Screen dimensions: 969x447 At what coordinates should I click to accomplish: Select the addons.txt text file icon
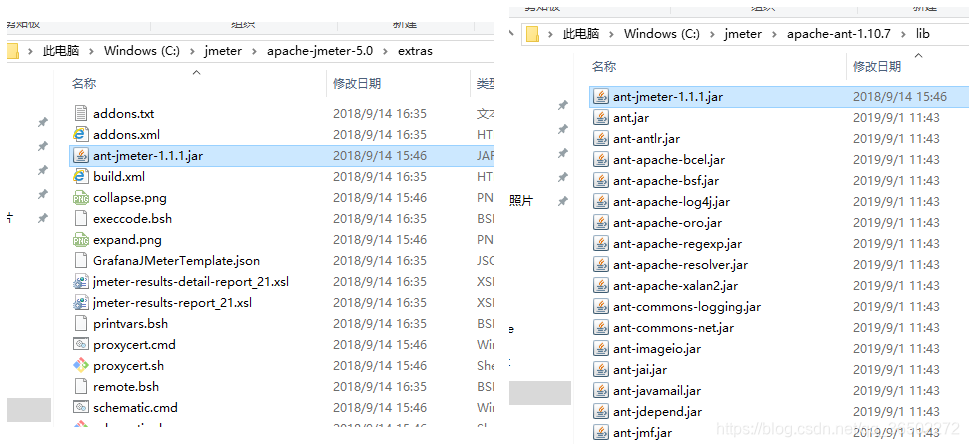click(x=80, y=113)
